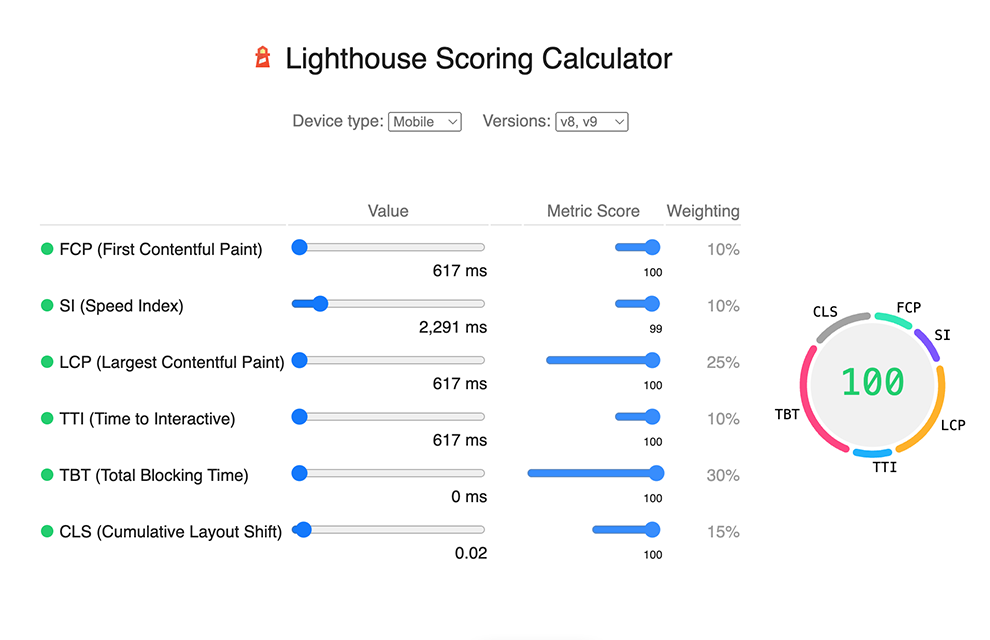Click the pink TBT arc on the gauge
990x640 pixels.
(814, 401)
